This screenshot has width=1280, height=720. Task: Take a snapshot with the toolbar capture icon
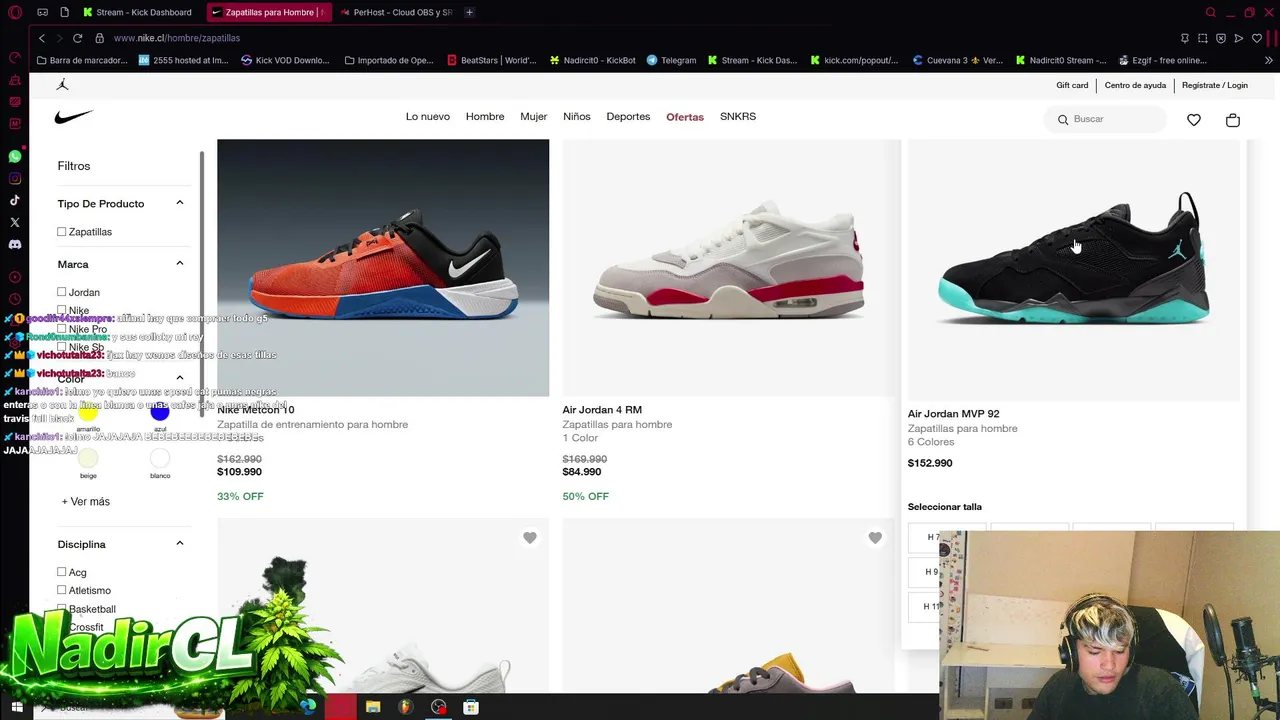(1203, 38)
